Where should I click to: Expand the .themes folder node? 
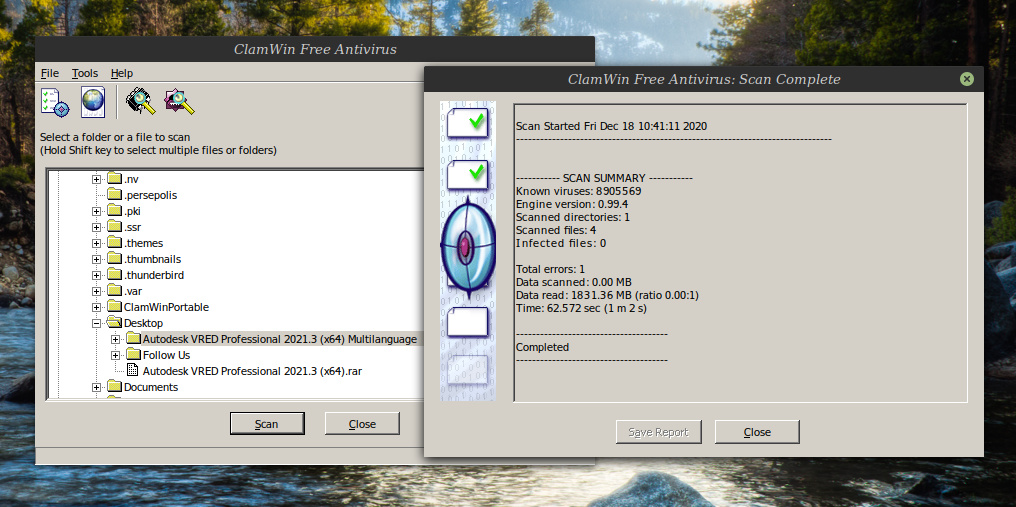click(97, 243)
